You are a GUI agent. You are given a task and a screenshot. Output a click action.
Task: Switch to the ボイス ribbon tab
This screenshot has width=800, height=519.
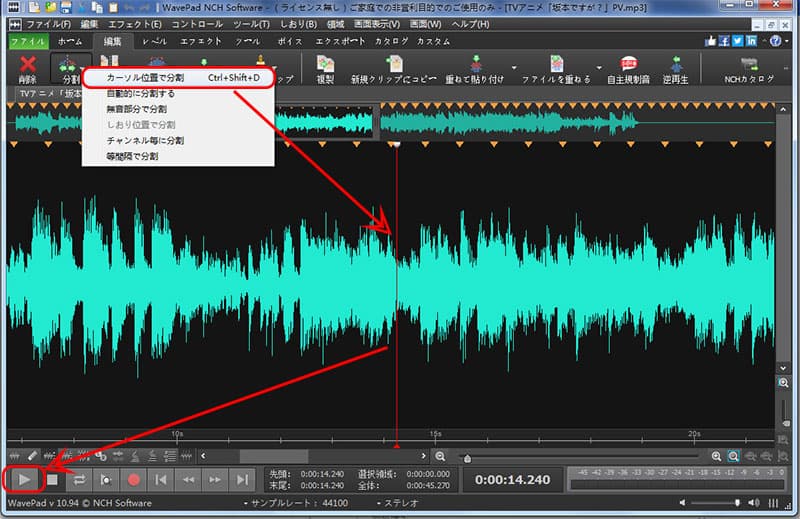pyautogui.click(x=290, y=41)
